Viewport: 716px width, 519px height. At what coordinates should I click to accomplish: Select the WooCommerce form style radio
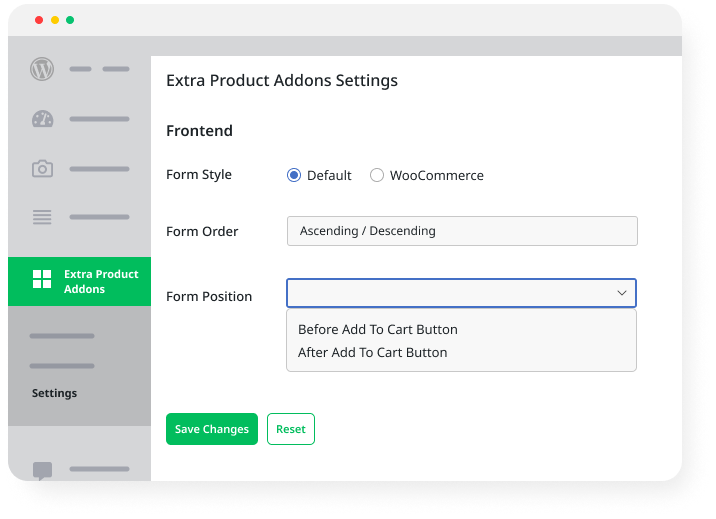pos(377,175)
